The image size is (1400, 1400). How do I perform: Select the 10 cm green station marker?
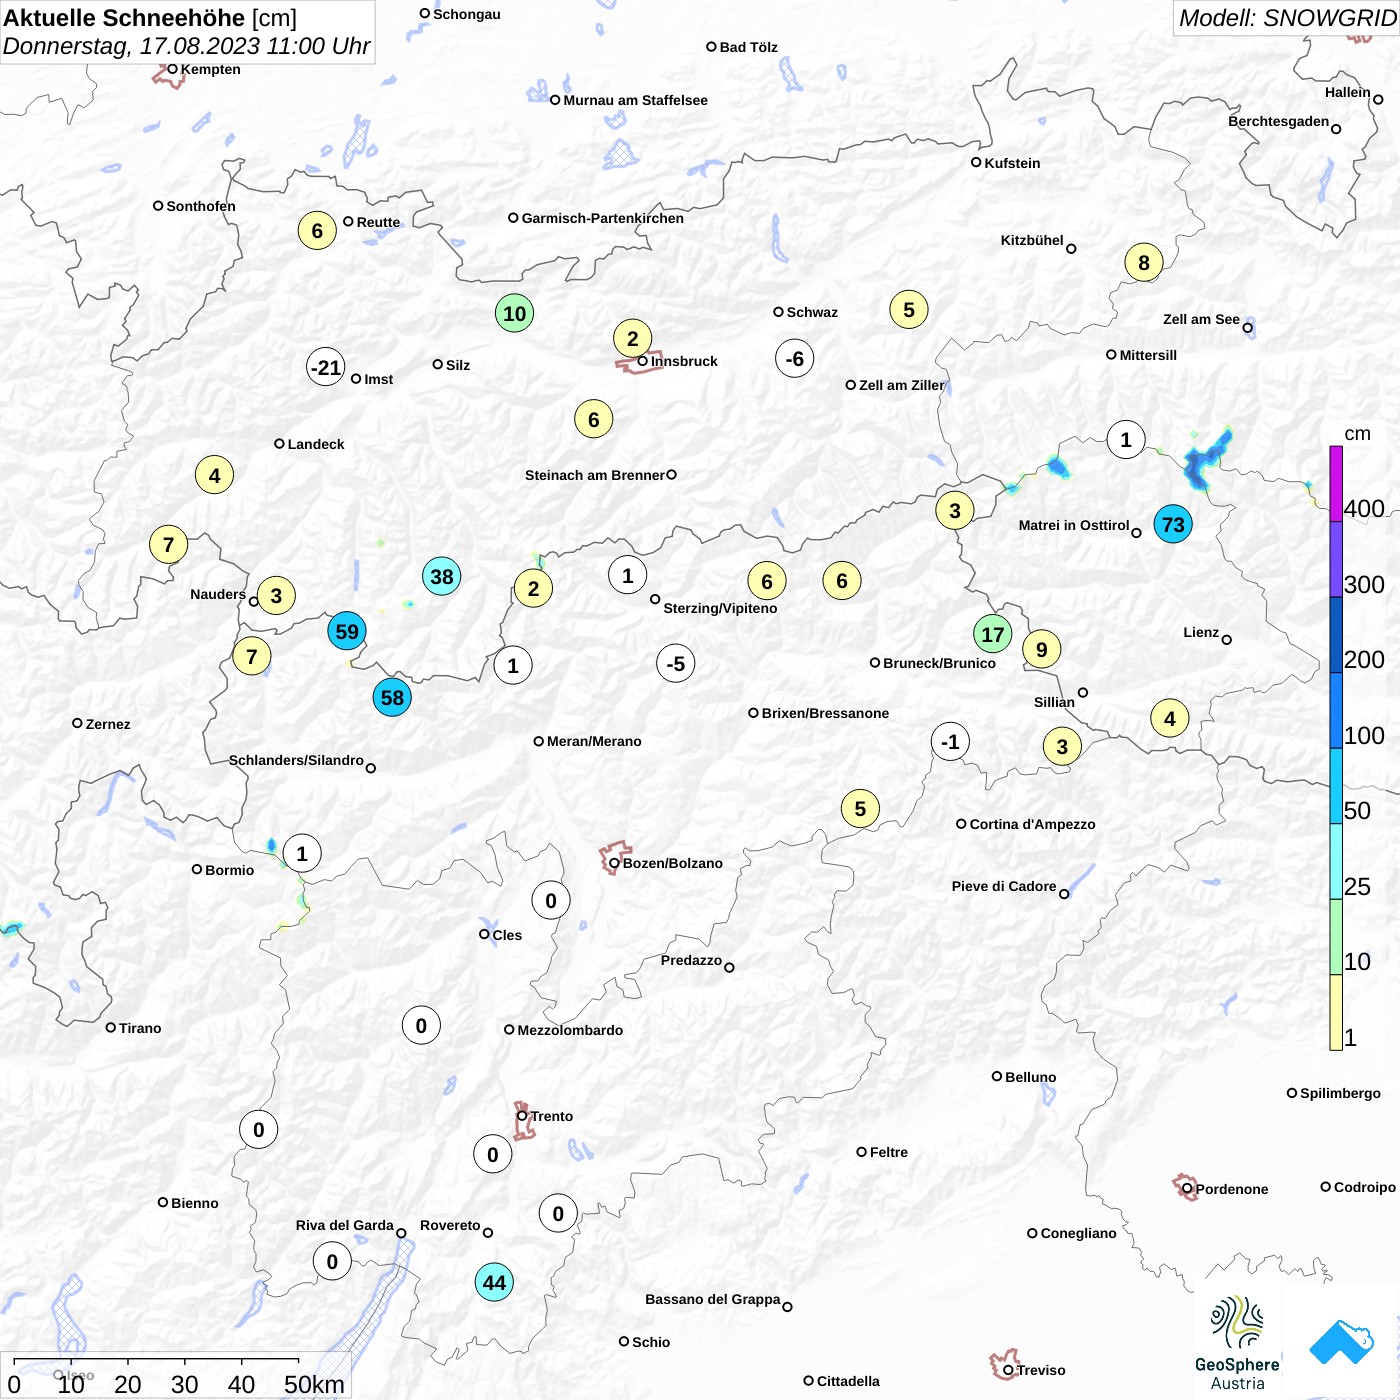514,314
